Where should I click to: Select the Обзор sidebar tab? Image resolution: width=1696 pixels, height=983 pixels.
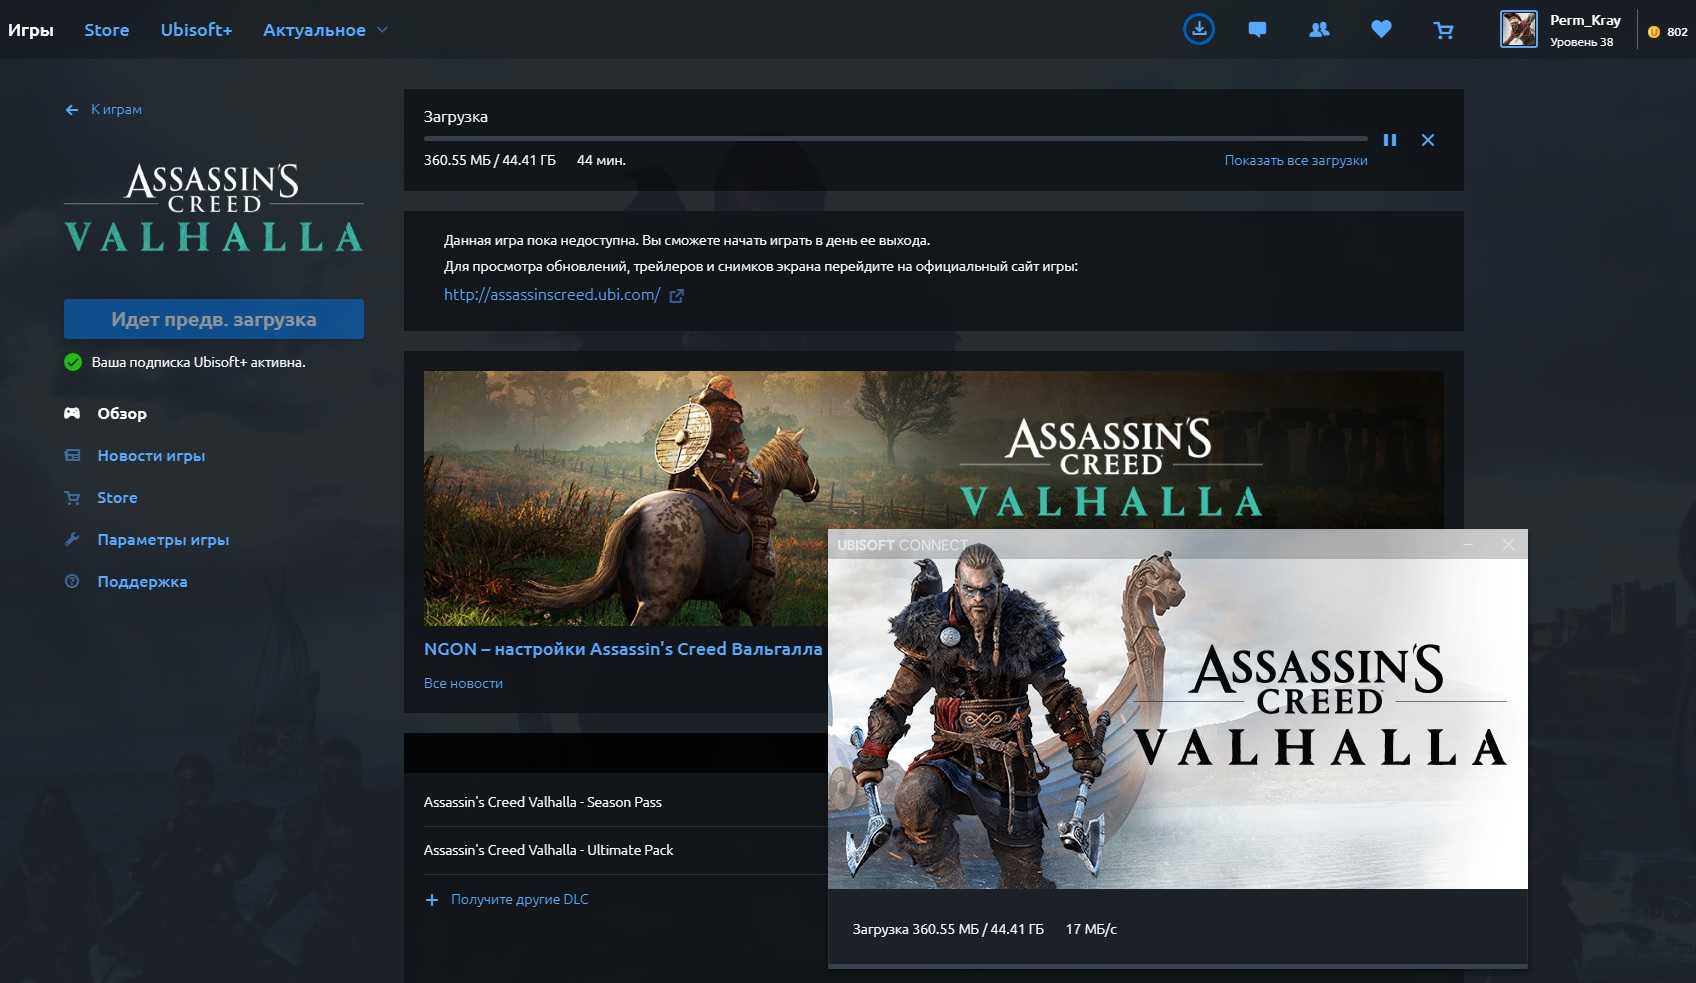coord(122,413)
